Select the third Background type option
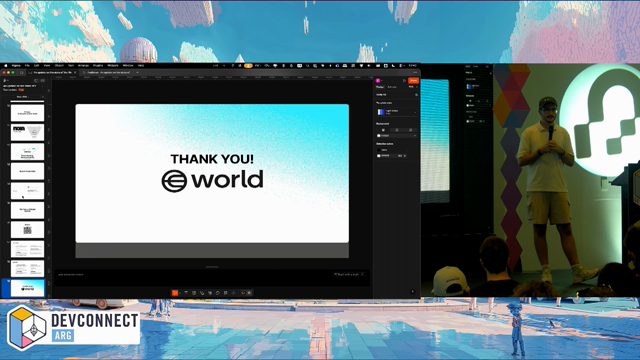Screen dimensions: 640x360 coord(411,130)
